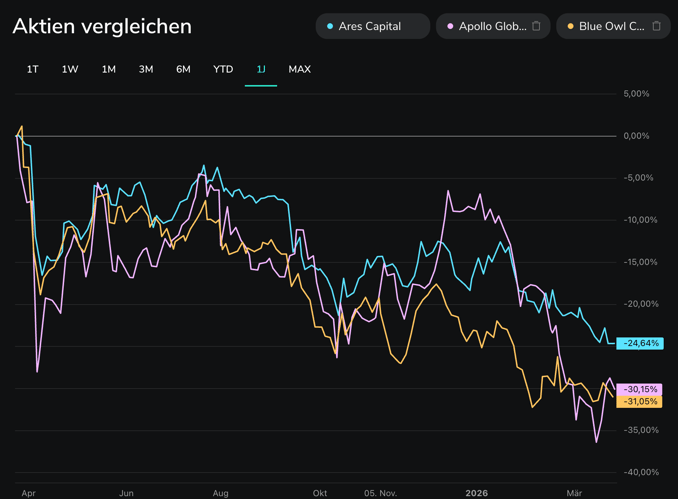Show the 1M chart period
The width and height of the screenshot is (678, 499).
point(108,69)
